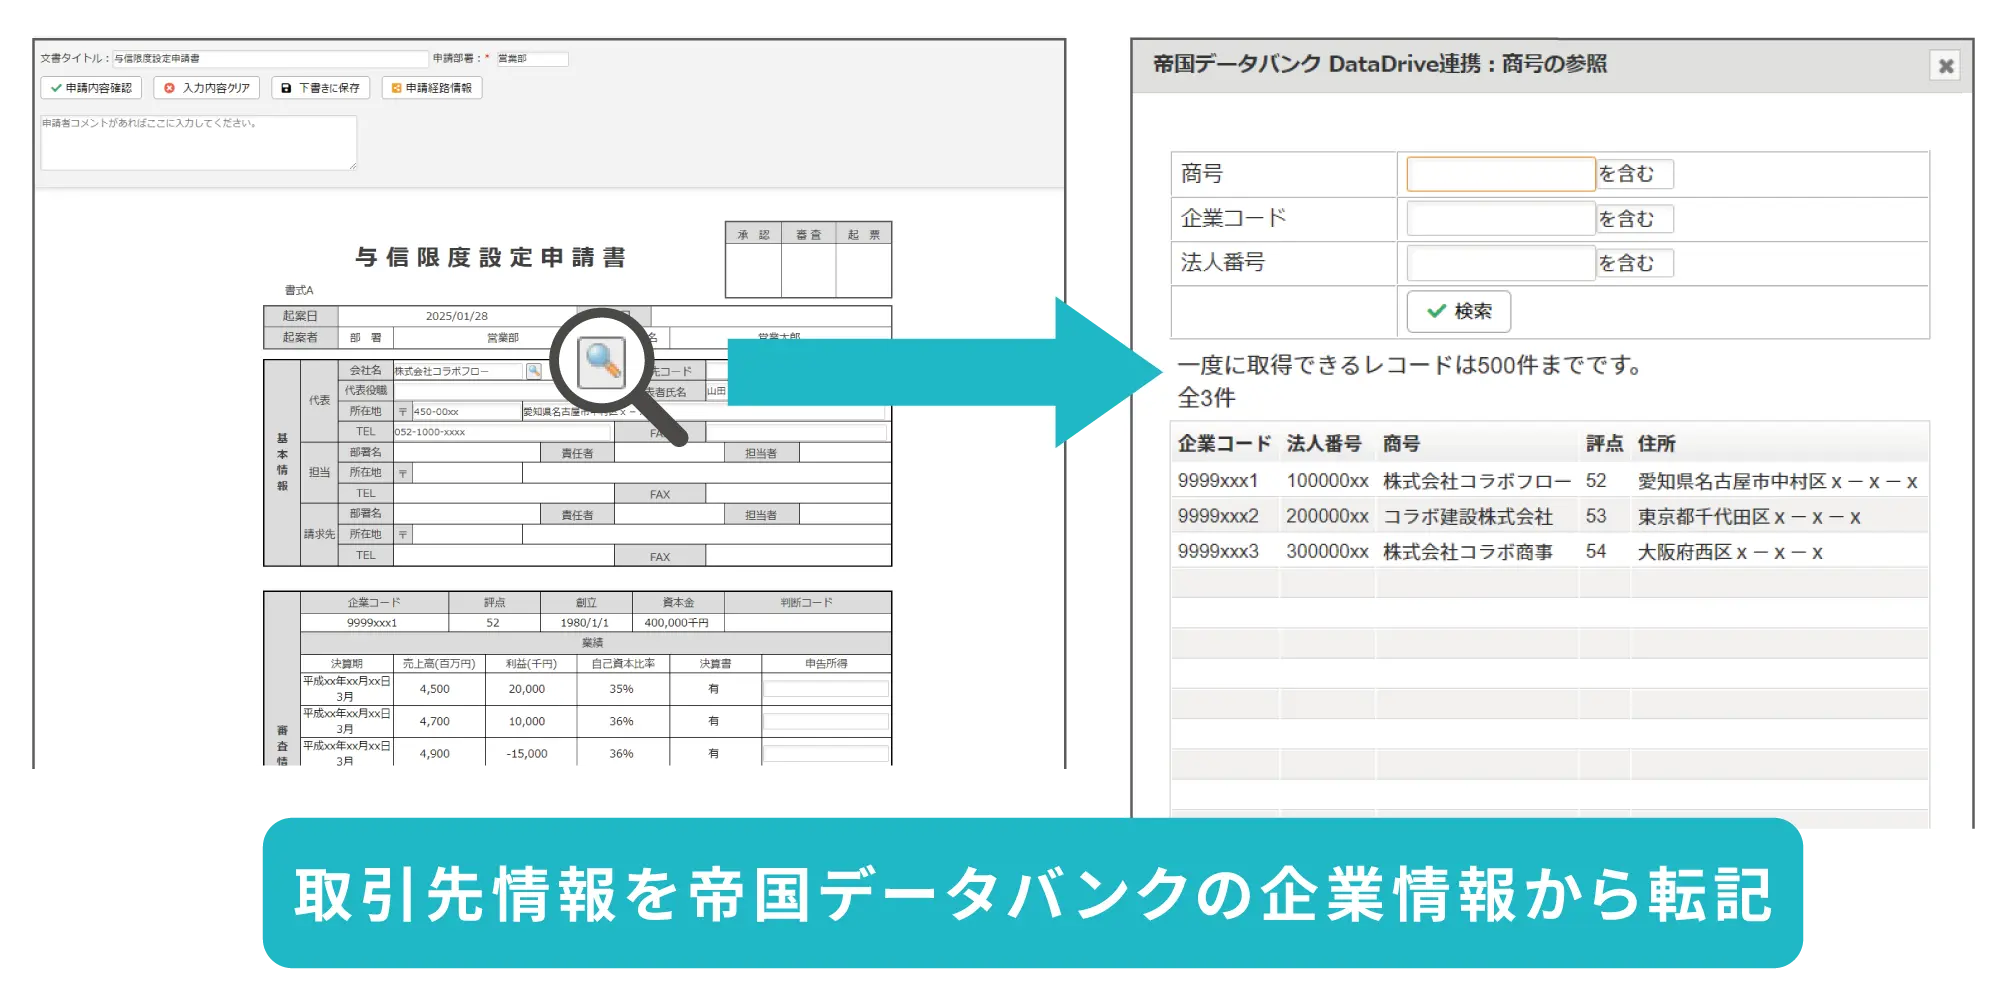This screenshot has height=996, width=2000.
Task: Click the 与信限度設定申請書 form title
Action: pos(491,258)
